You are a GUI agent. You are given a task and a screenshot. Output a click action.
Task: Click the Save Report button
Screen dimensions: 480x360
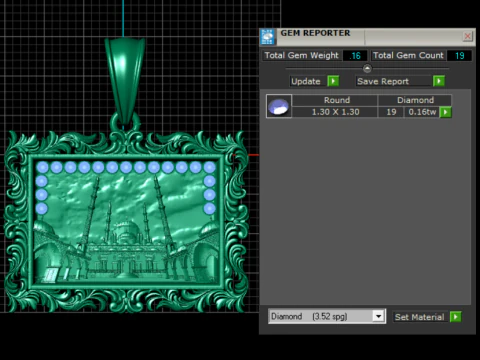click(394, 81)
